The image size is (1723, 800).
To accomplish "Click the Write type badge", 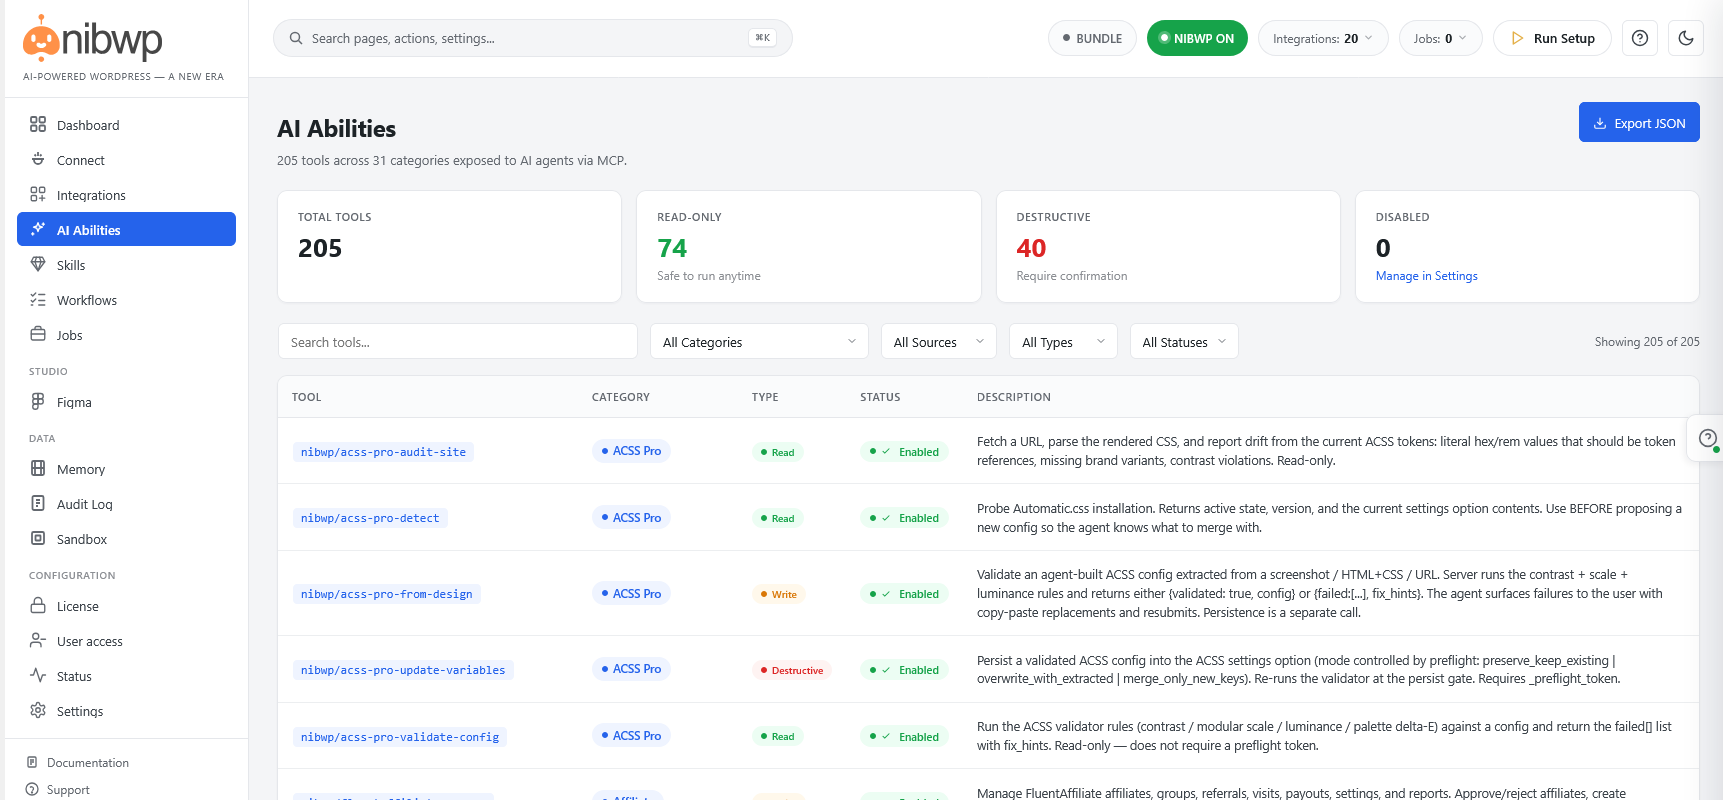I will [778, 594].
